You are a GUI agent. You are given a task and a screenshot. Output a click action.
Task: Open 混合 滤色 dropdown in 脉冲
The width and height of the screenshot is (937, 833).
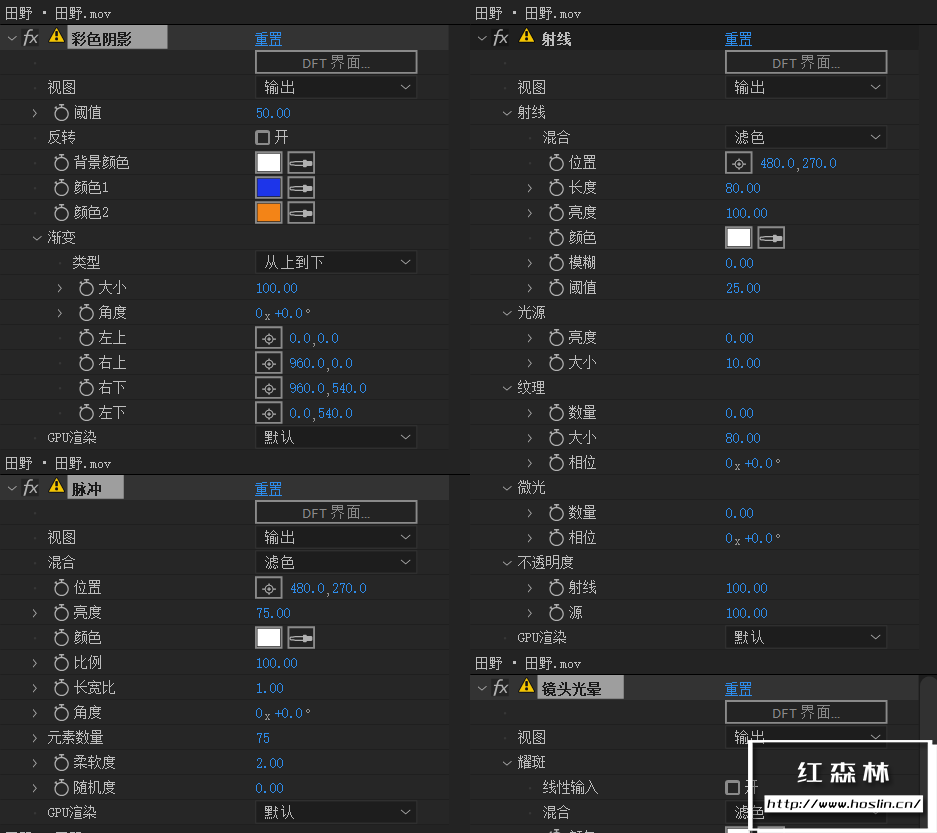(336, 562)
